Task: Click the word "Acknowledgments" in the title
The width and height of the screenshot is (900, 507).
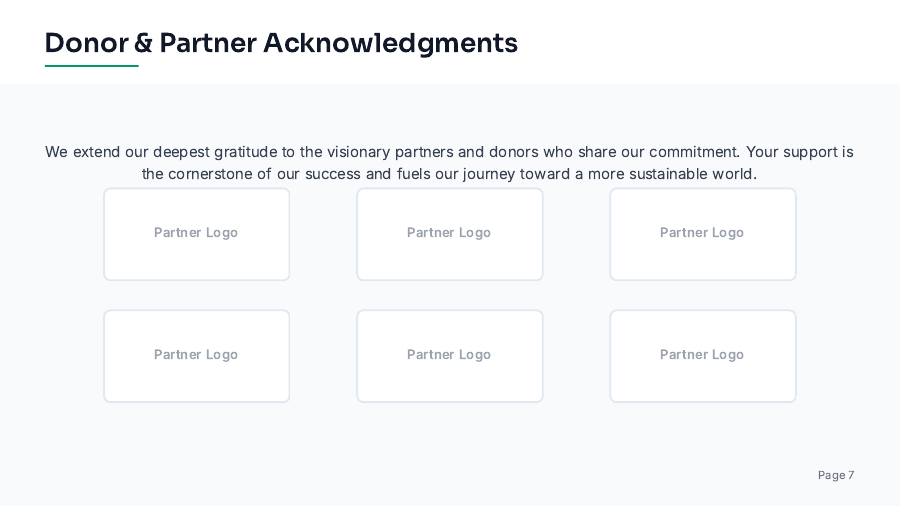Action: 390,43
